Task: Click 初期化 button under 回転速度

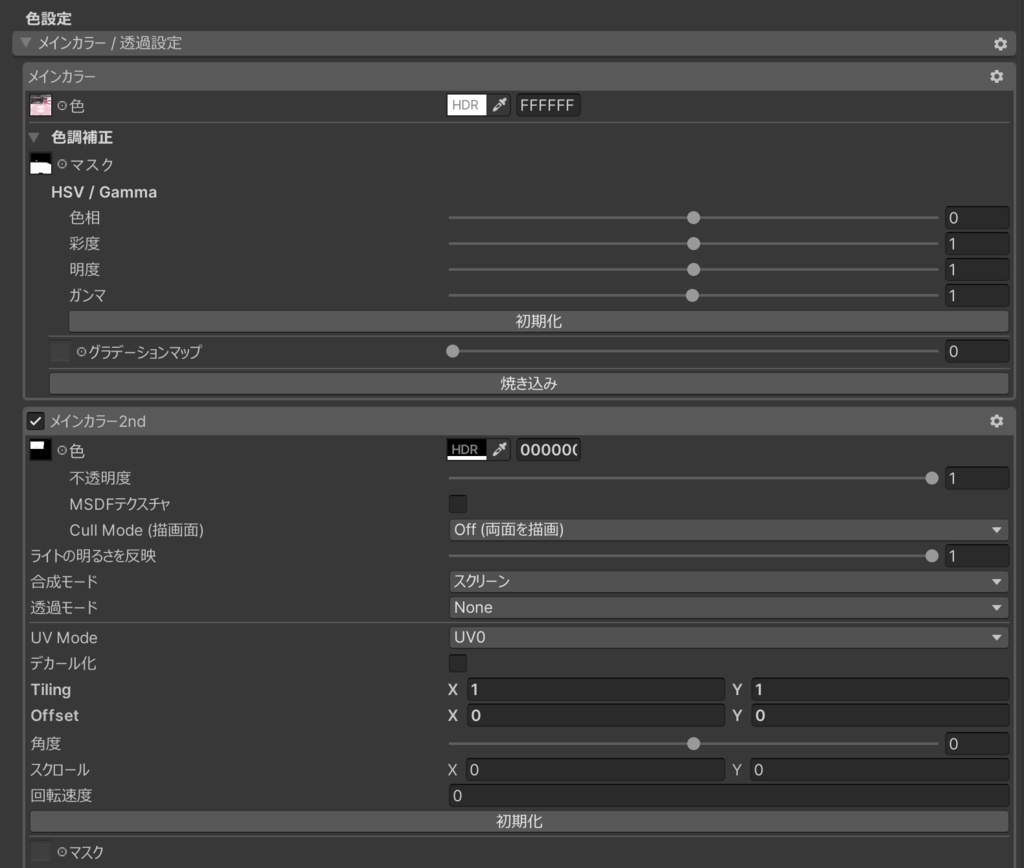Action: click(x=519, y=822)
